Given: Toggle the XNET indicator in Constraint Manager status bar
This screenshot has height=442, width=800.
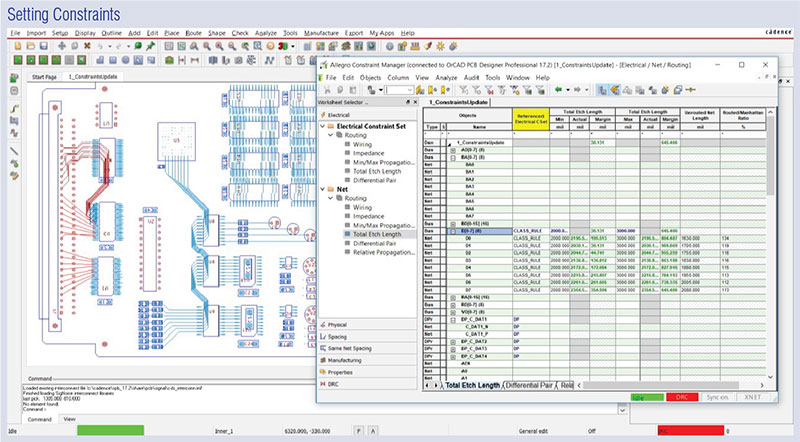Looking at the screenshot, I should (x=753, y=397).
